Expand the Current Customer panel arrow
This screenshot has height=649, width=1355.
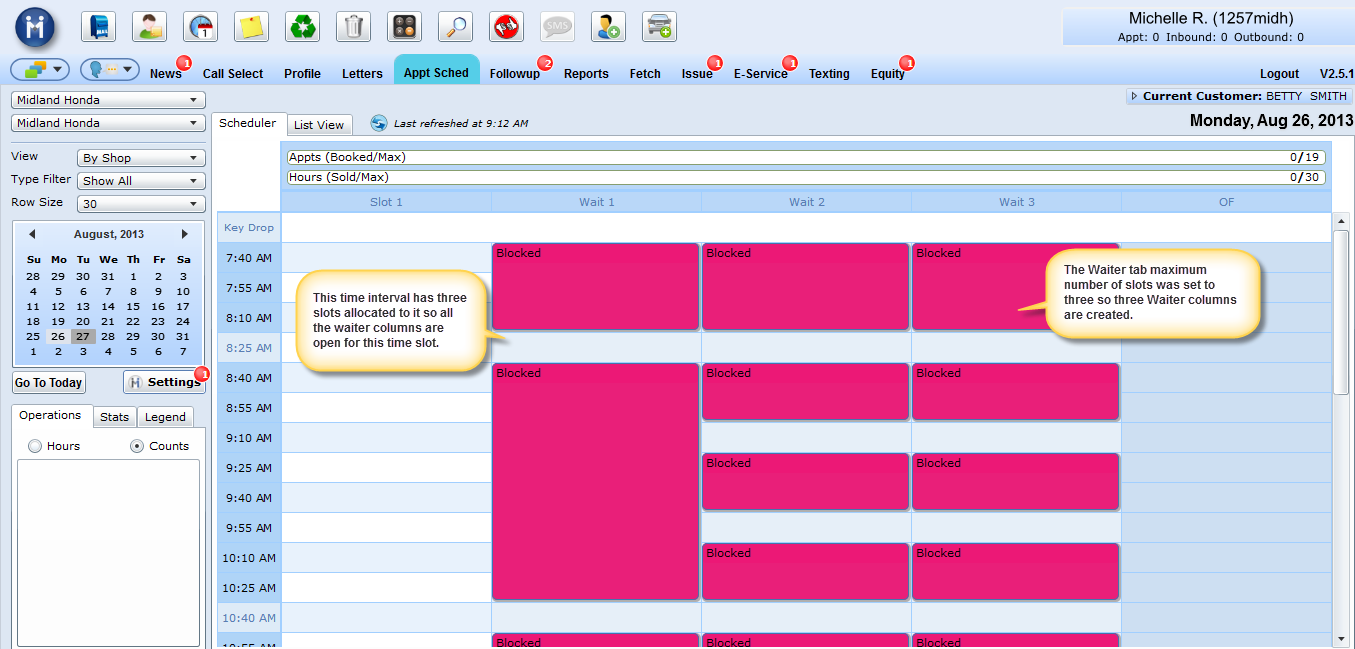[x=1134, y=97]
